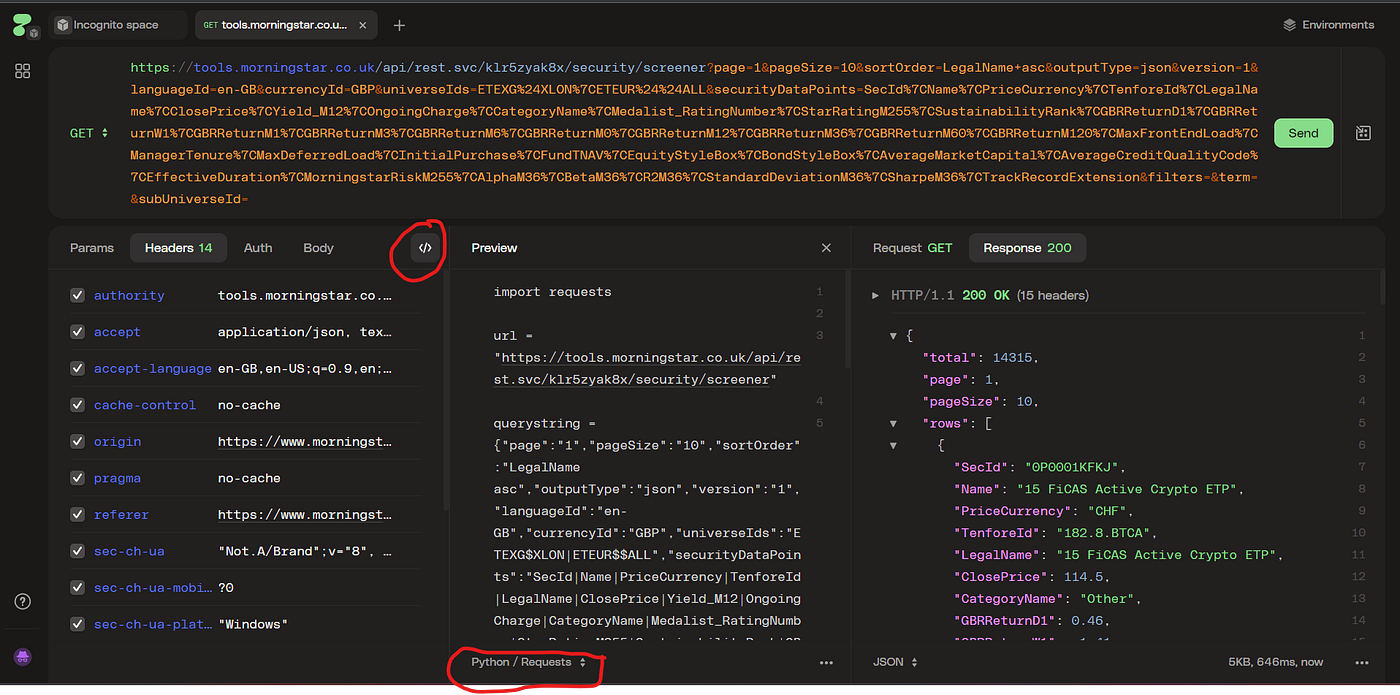Click the Incognito space cube icon
This screenshot has height=695, width=1400.
tap(63, 25)
